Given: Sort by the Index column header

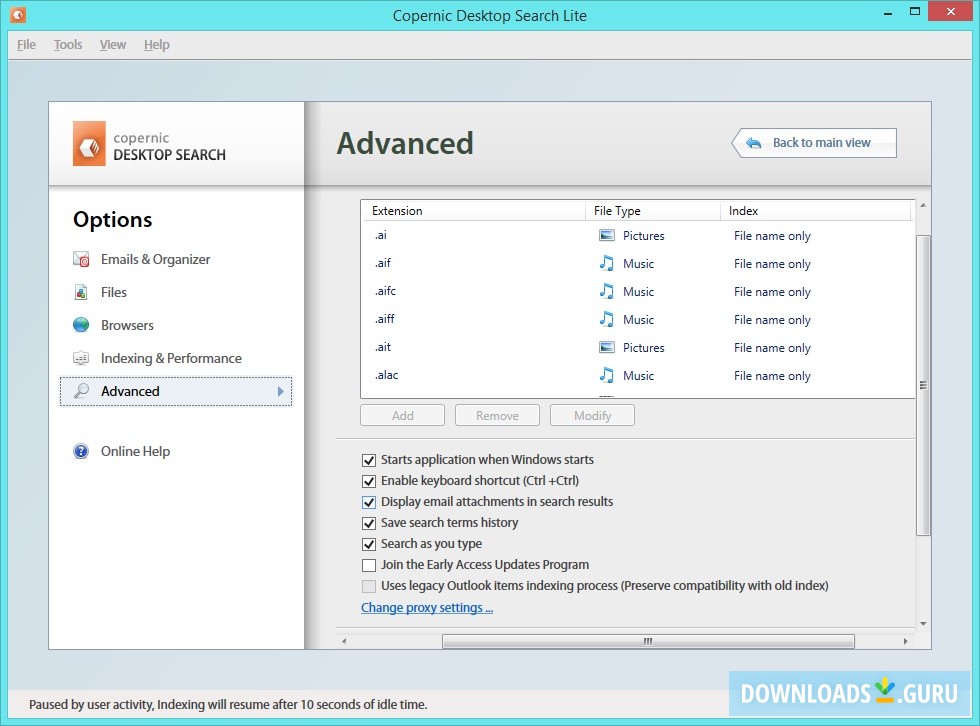Looking at the screenshot, I should [x=816, y=211].
